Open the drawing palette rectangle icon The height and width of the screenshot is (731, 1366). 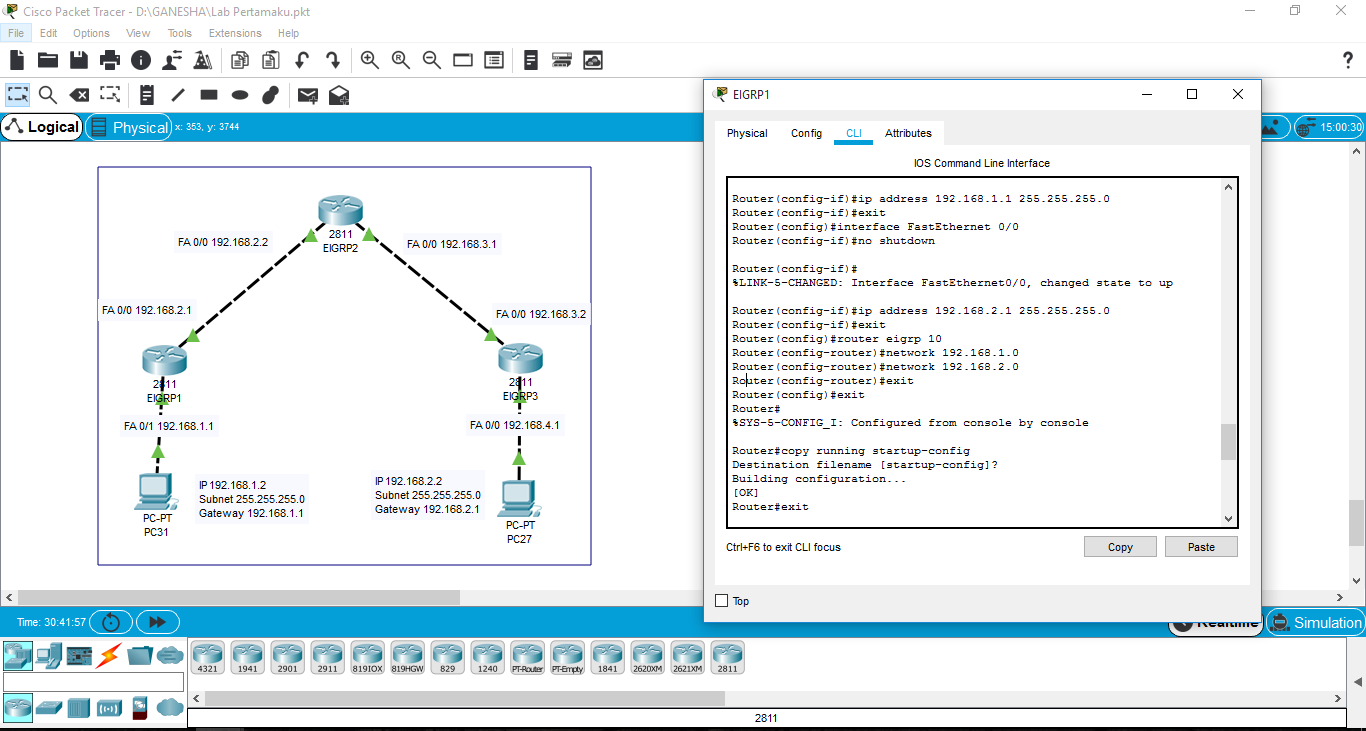click(463, 60)
